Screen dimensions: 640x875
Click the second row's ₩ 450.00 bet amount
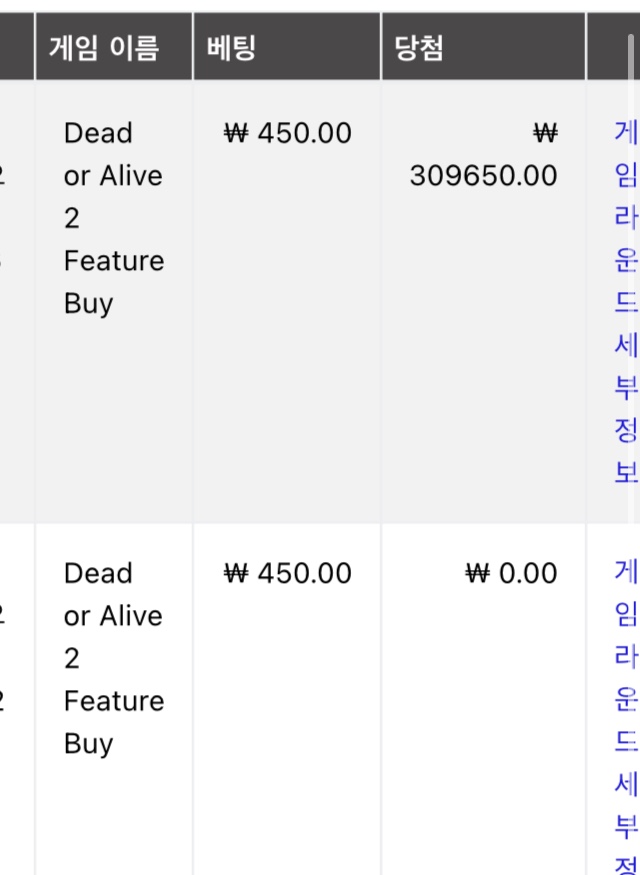[287, 574]
